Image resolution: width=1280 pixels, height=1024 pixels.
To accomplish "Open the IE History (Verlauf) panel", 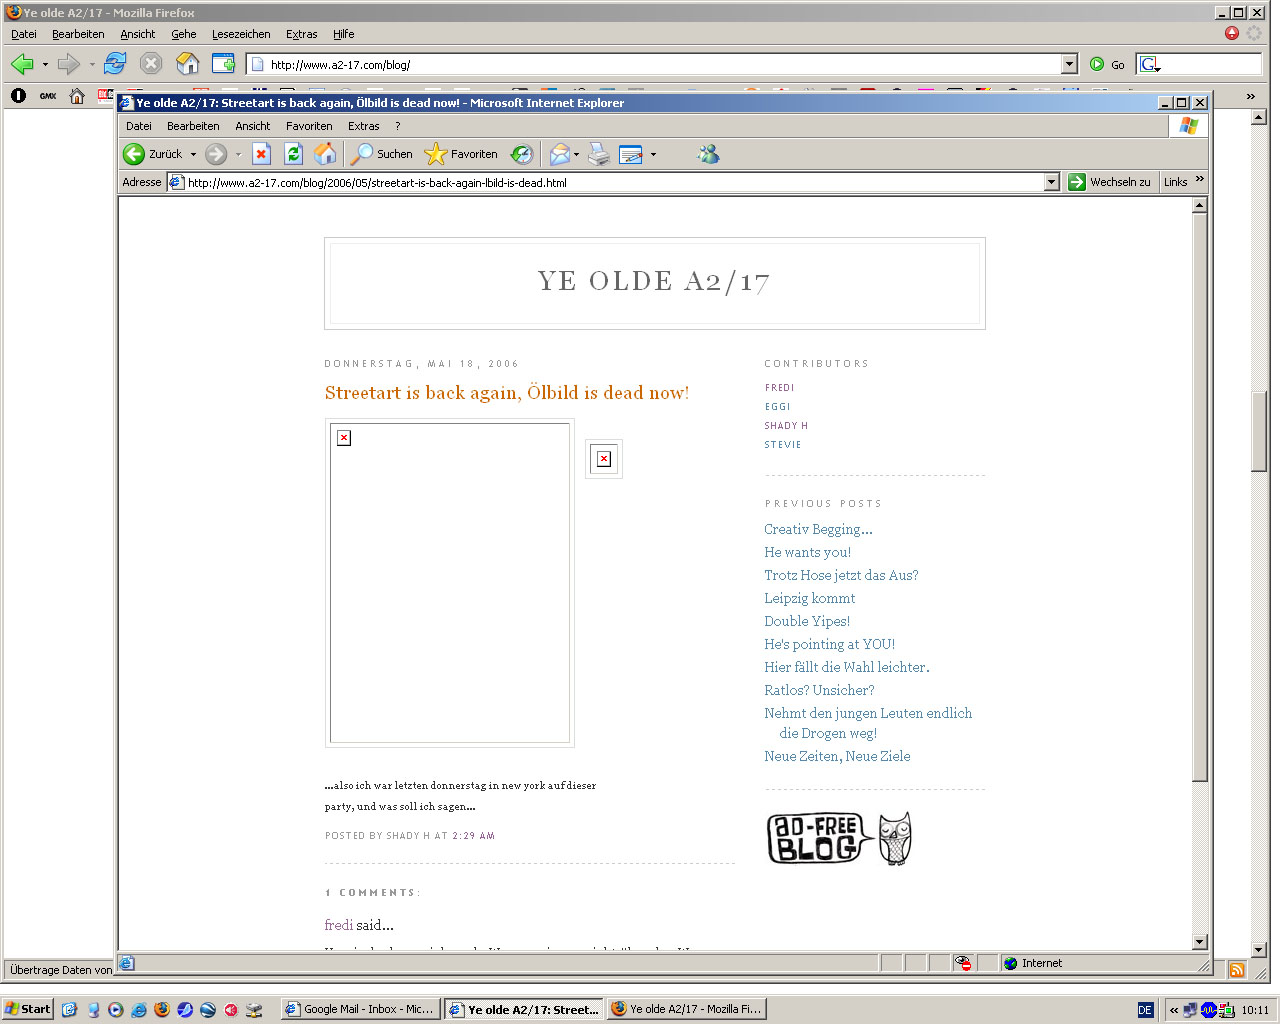I will coord(521,154).
